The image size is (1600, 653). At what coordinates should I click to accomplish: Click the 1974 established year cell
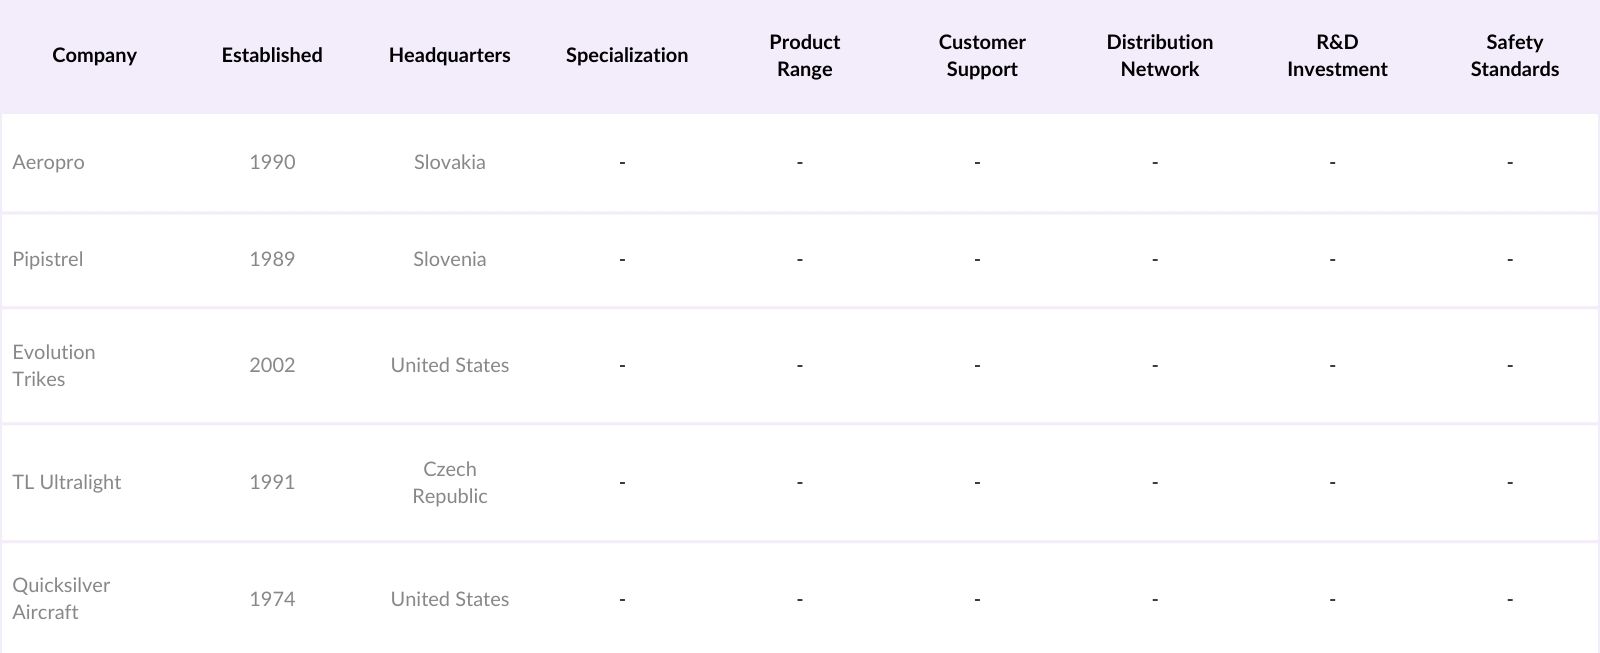coord(272,599)
